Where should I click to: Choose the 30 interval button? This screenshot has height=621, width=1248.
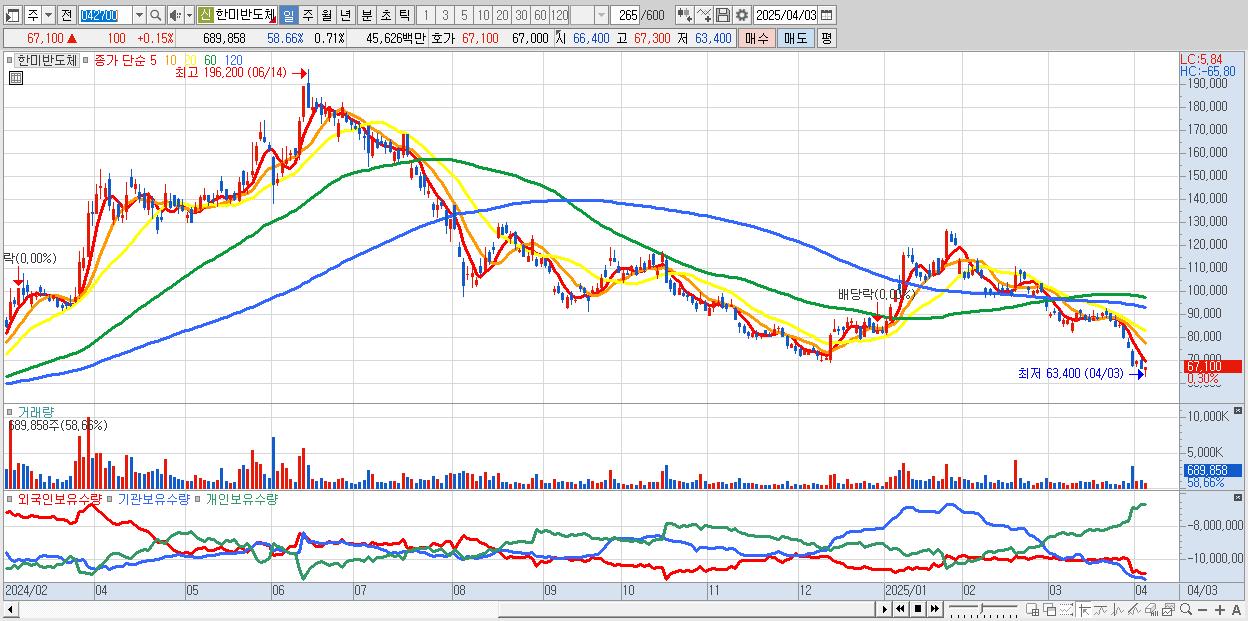pos(521,15)
